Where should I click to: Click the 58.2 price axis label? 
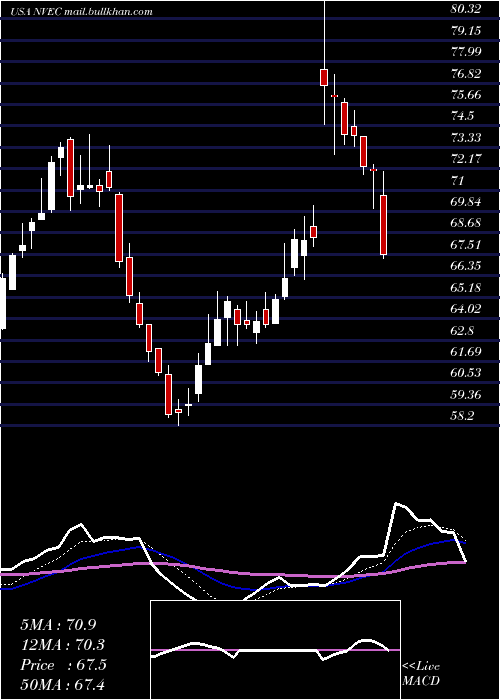coord(462,416)
